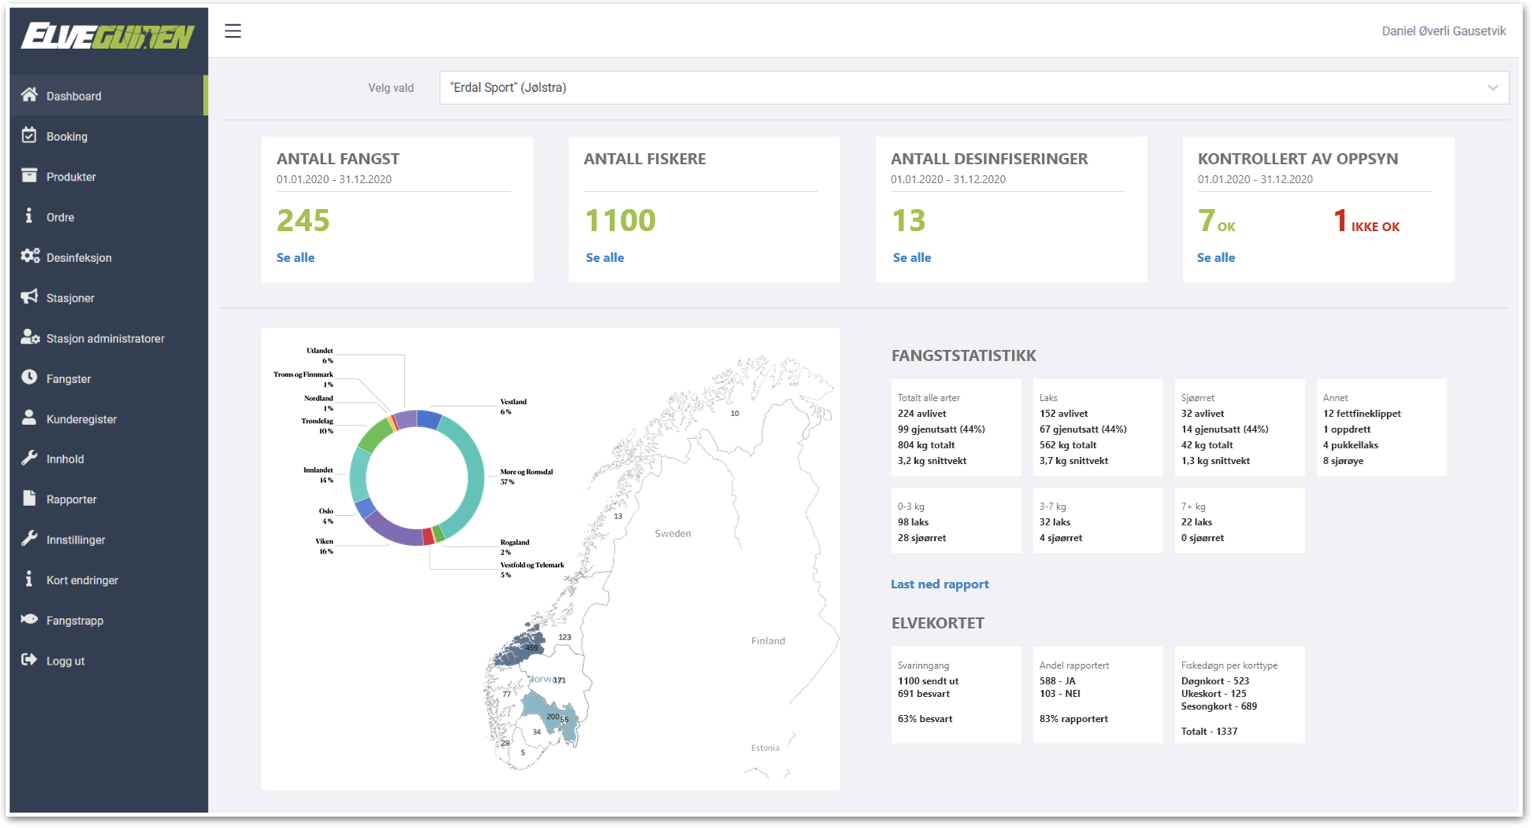
Task: Click the Elveguiden logo
Action: [x=107, y=36]
